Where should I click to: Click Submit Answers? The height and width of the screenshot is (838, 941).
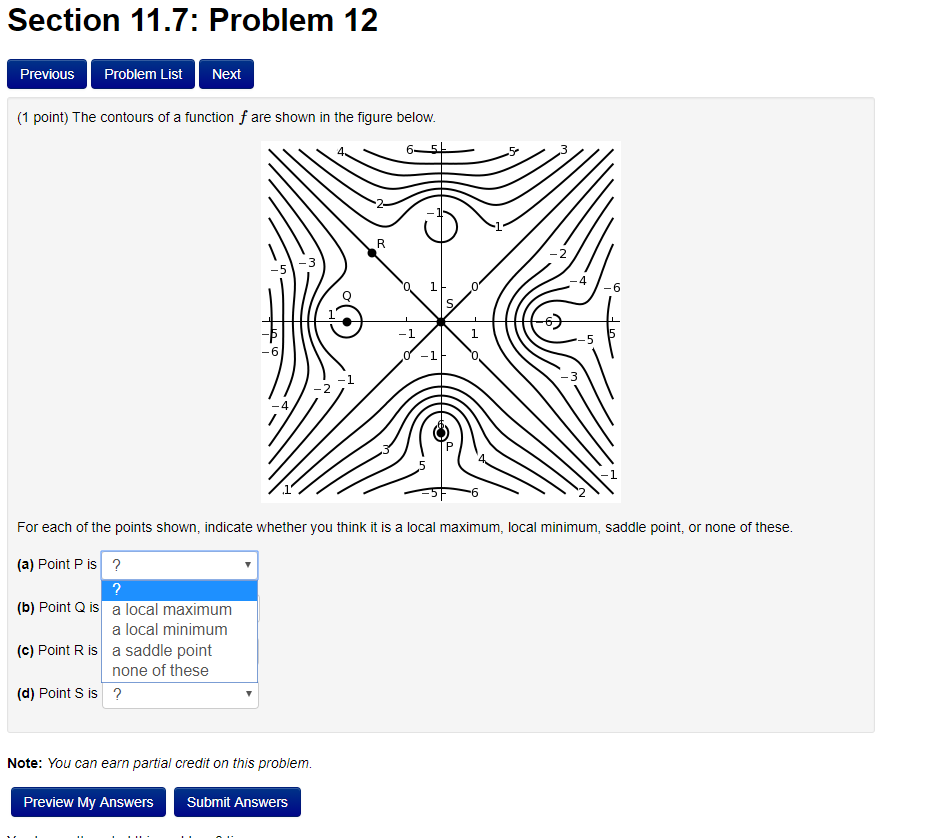click(237, 801)
